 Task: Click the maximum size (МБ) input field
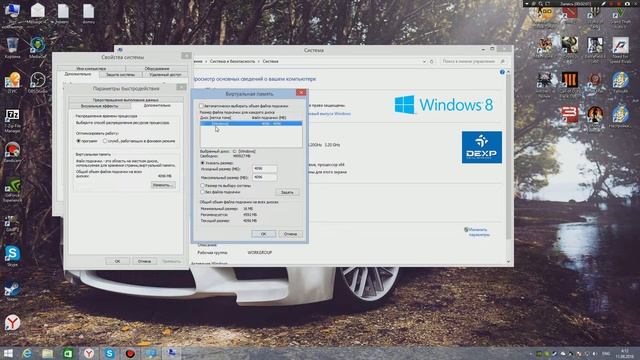[x=264, y=177]
